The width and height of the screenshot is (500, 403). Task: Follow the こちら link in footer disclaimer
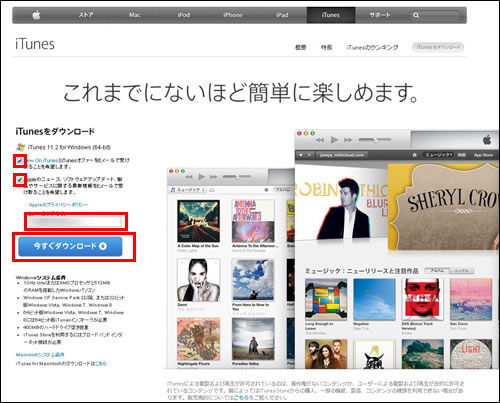pos(240,397)
